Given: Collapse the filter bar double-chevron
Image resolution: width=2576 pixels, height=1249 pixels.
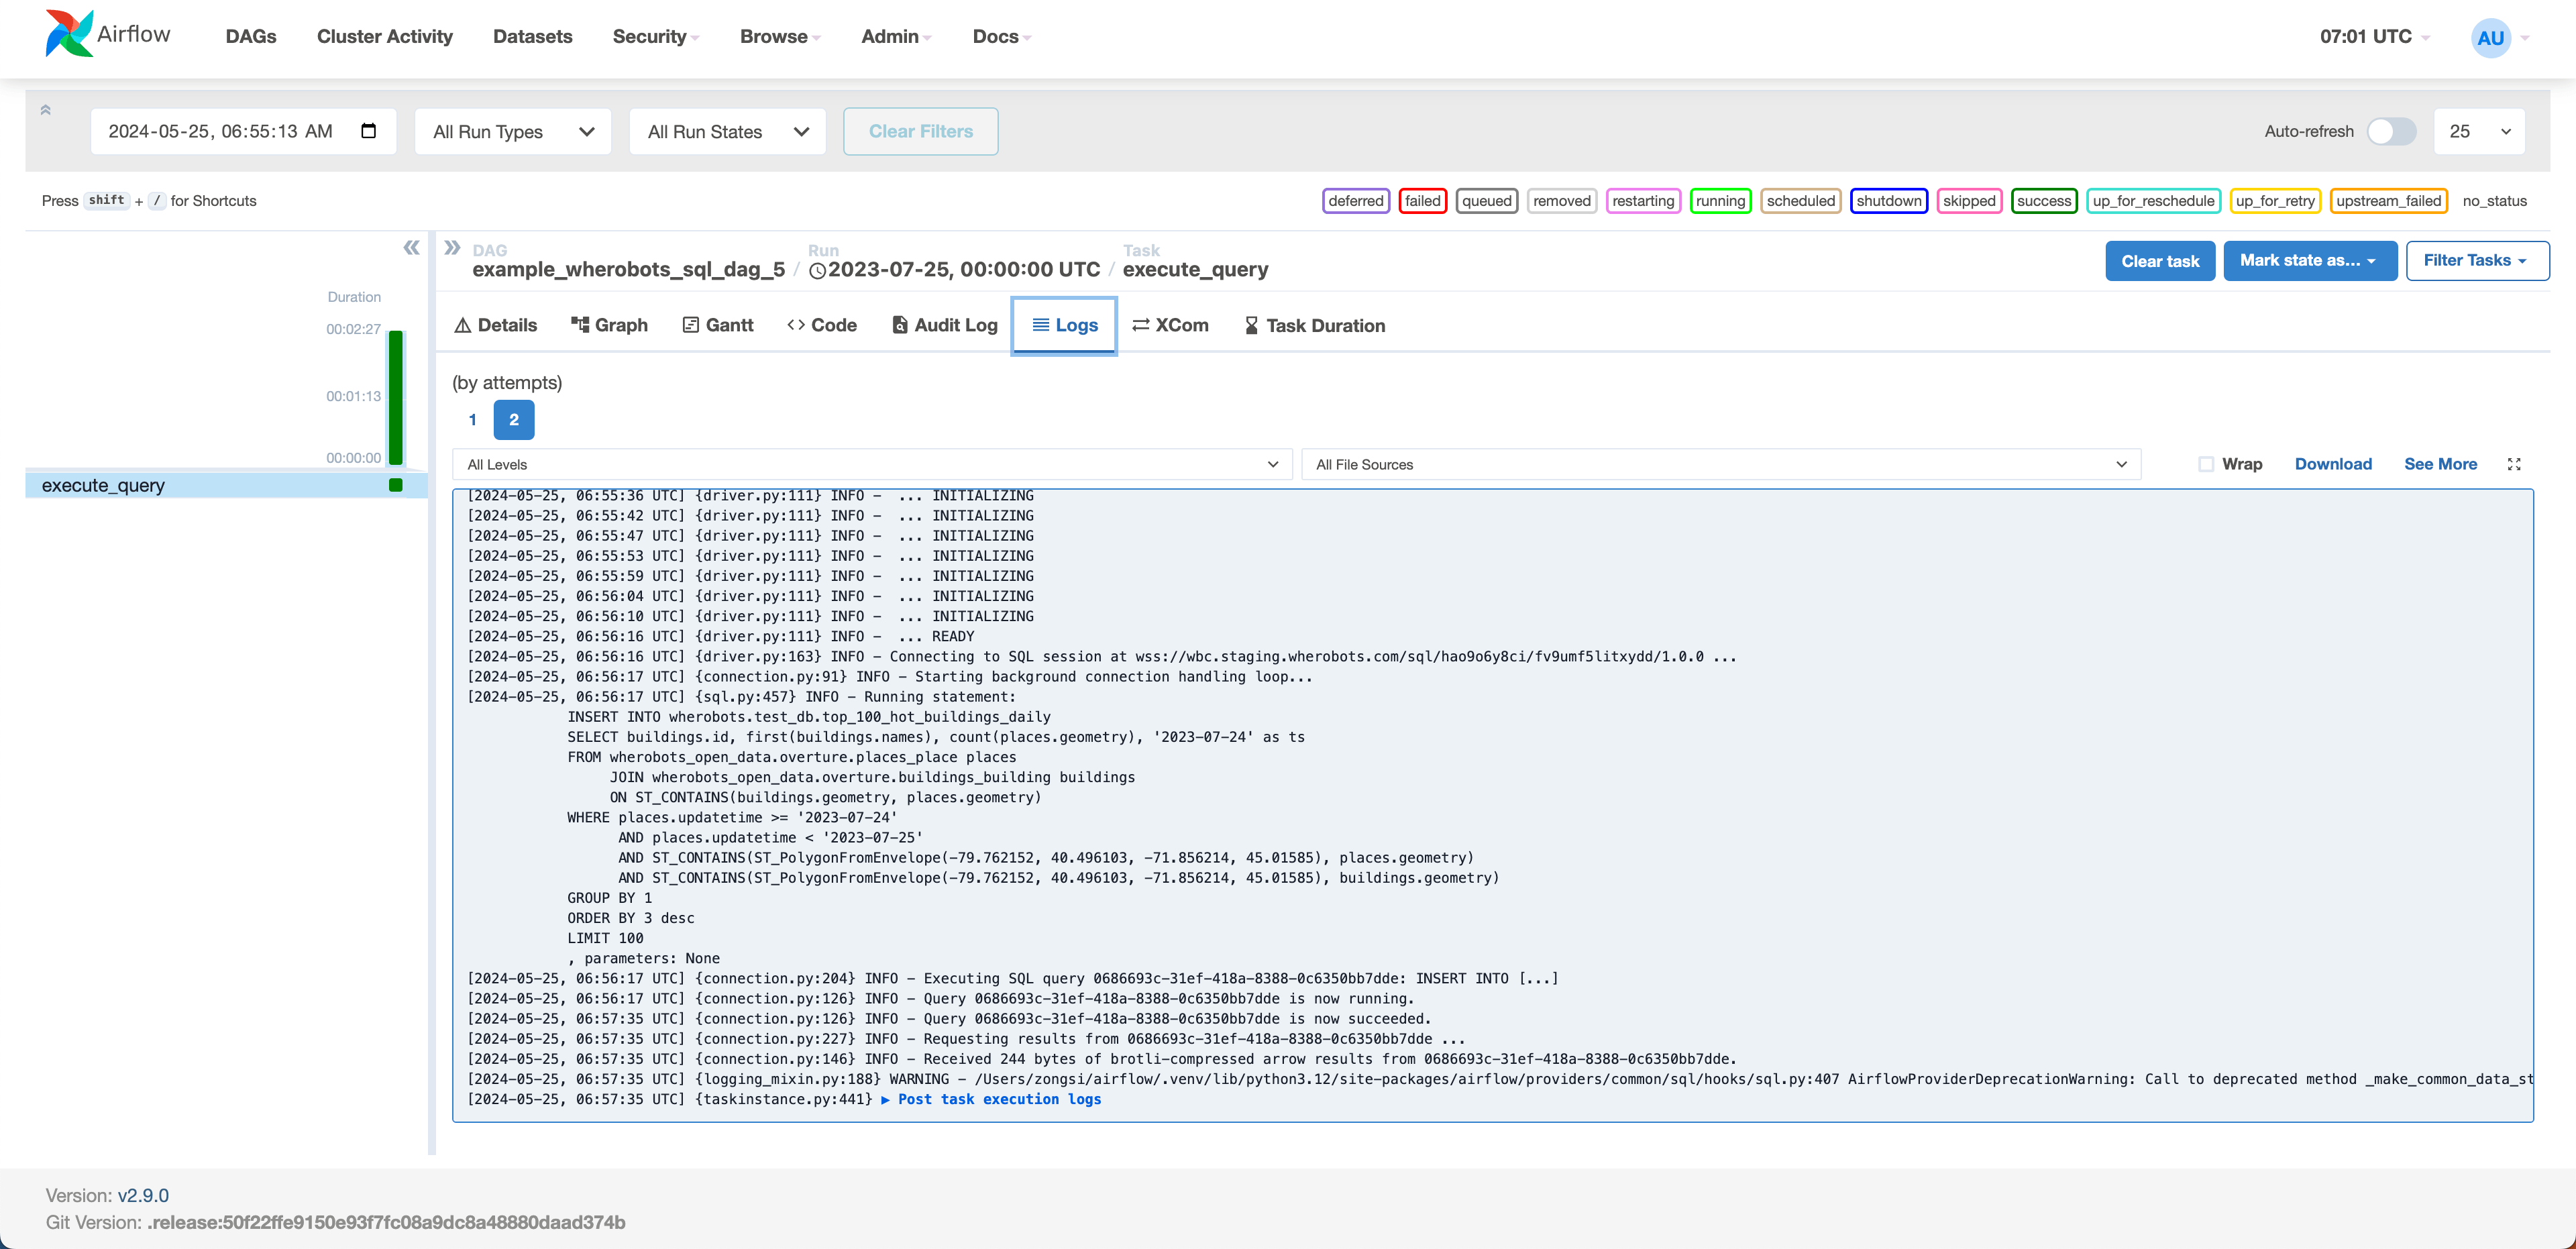Looking at the screenshot, I should [x=45, y=110].
